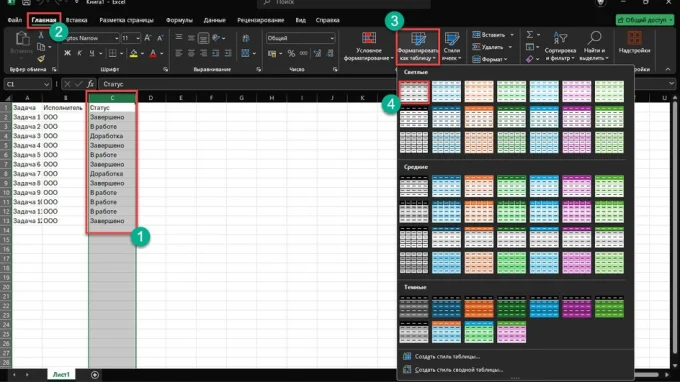Click the insert function fx icon
Screen dimensions: 680x382
pos(90,84)
